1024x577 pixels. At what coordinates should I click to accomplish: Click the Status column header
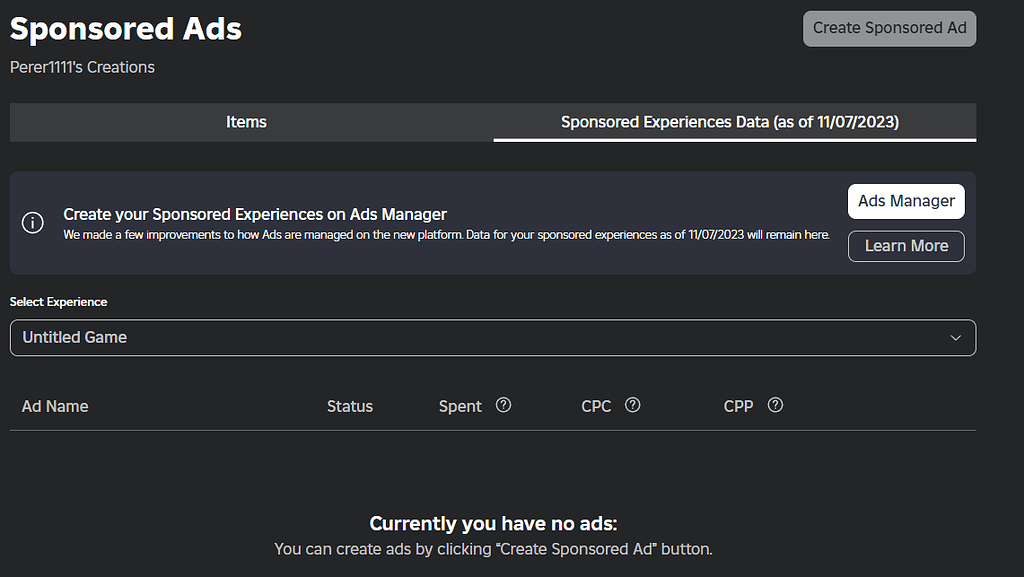tap(349, 406)
